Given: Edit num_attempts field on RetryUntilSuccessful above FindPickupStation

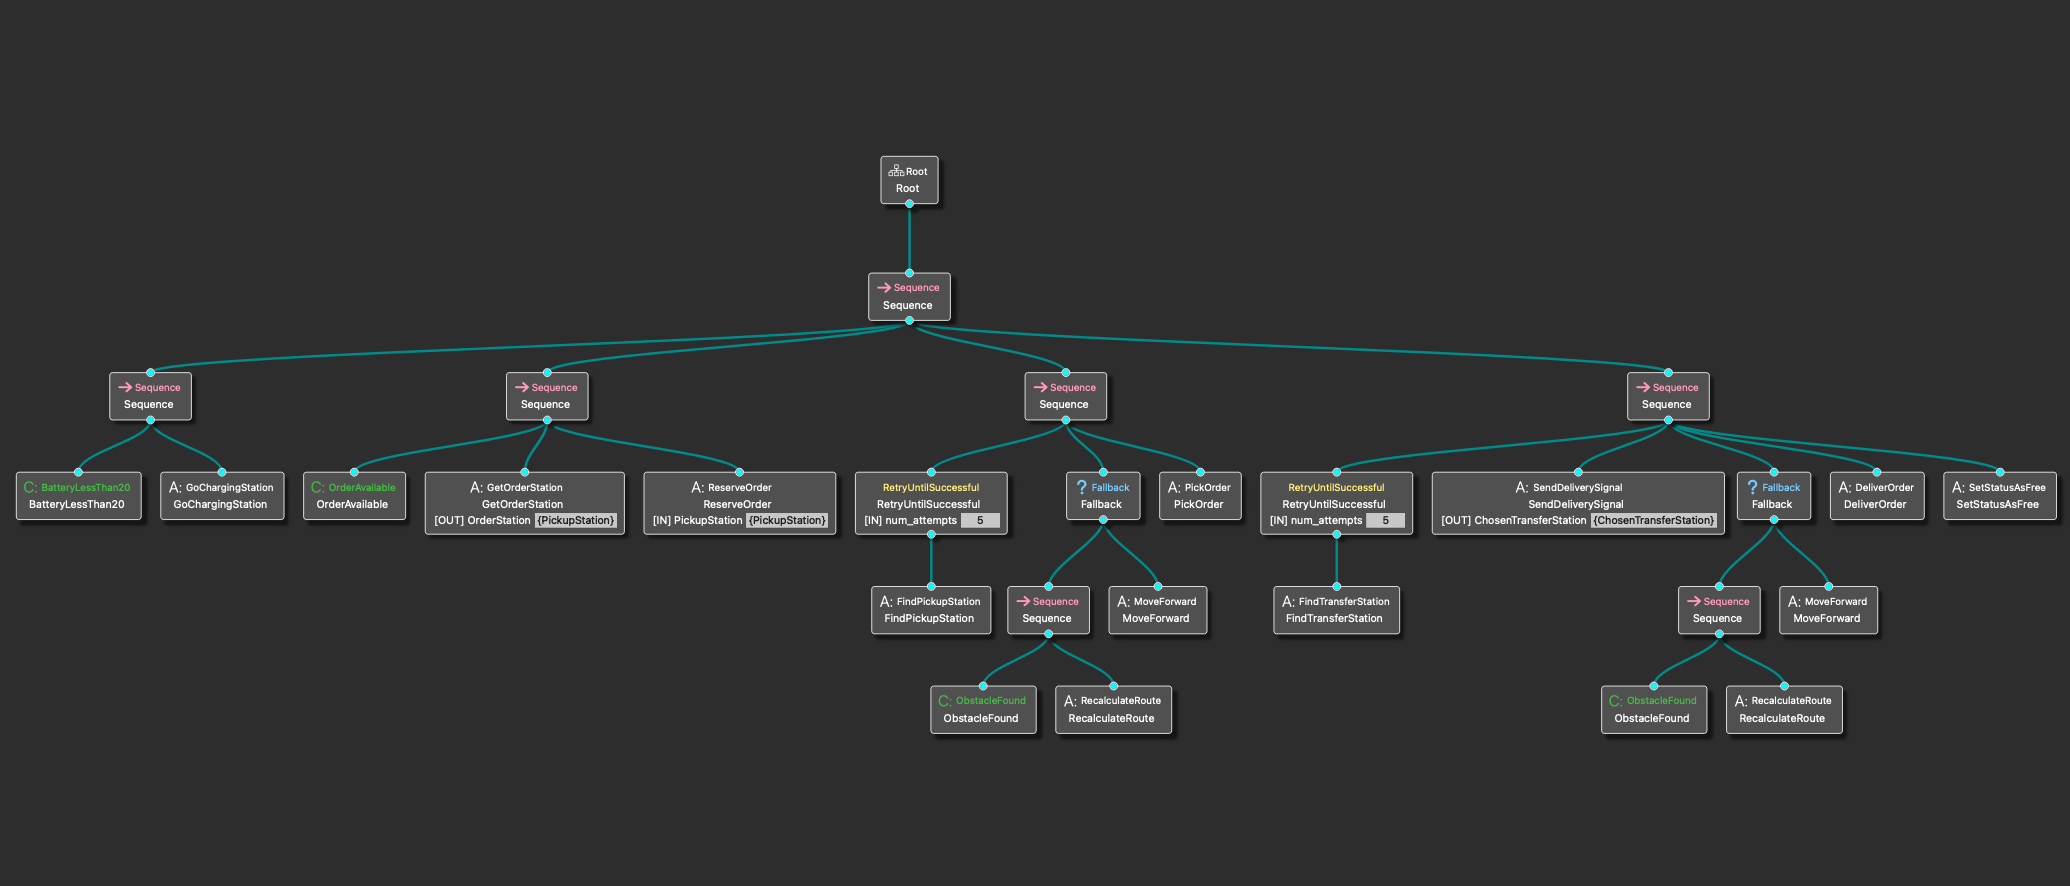Looking at the screenshot, I should tap(980, 520).
